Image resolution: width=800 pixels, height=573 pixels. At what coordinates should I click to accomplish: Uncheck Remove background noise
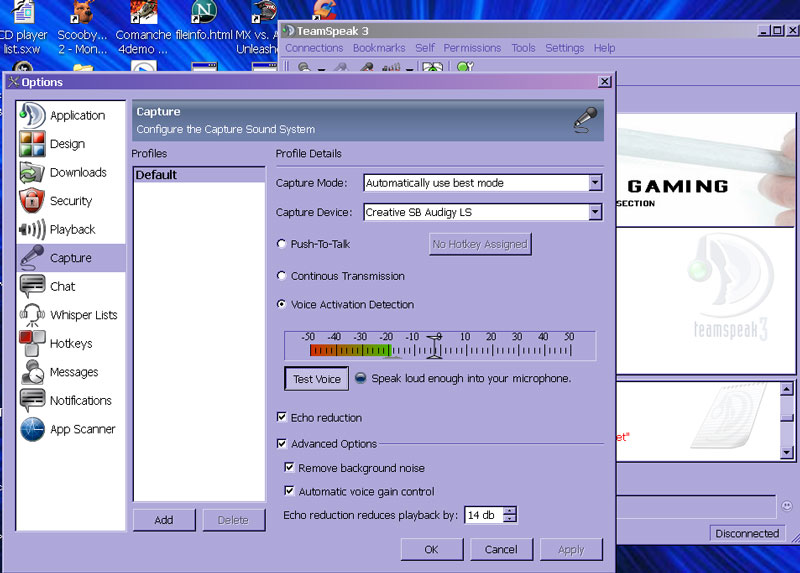point(289,467)
